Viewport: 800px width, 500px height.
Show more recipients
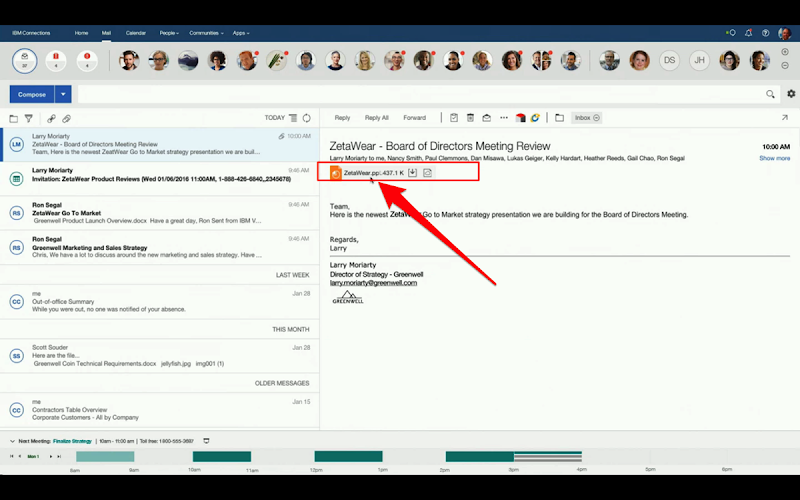[x=774, y=158]
